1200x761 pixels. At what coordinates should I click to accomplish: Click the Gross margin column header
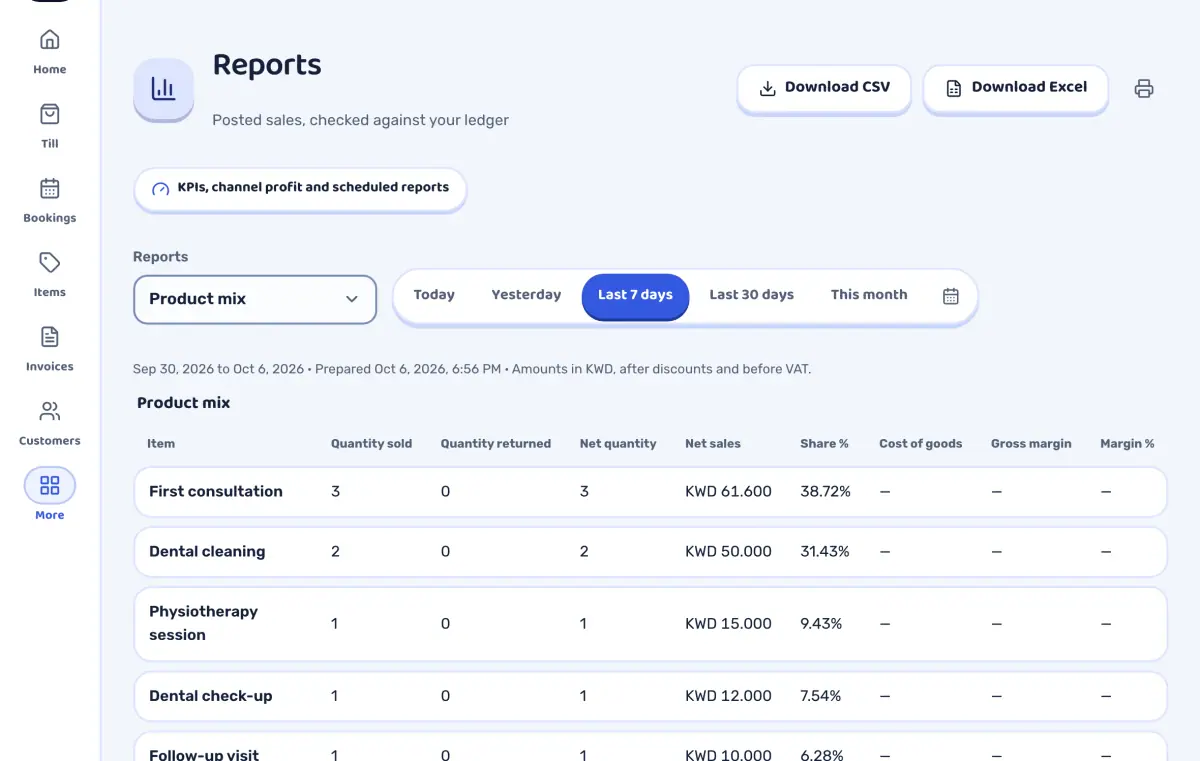pos(1031,444)
